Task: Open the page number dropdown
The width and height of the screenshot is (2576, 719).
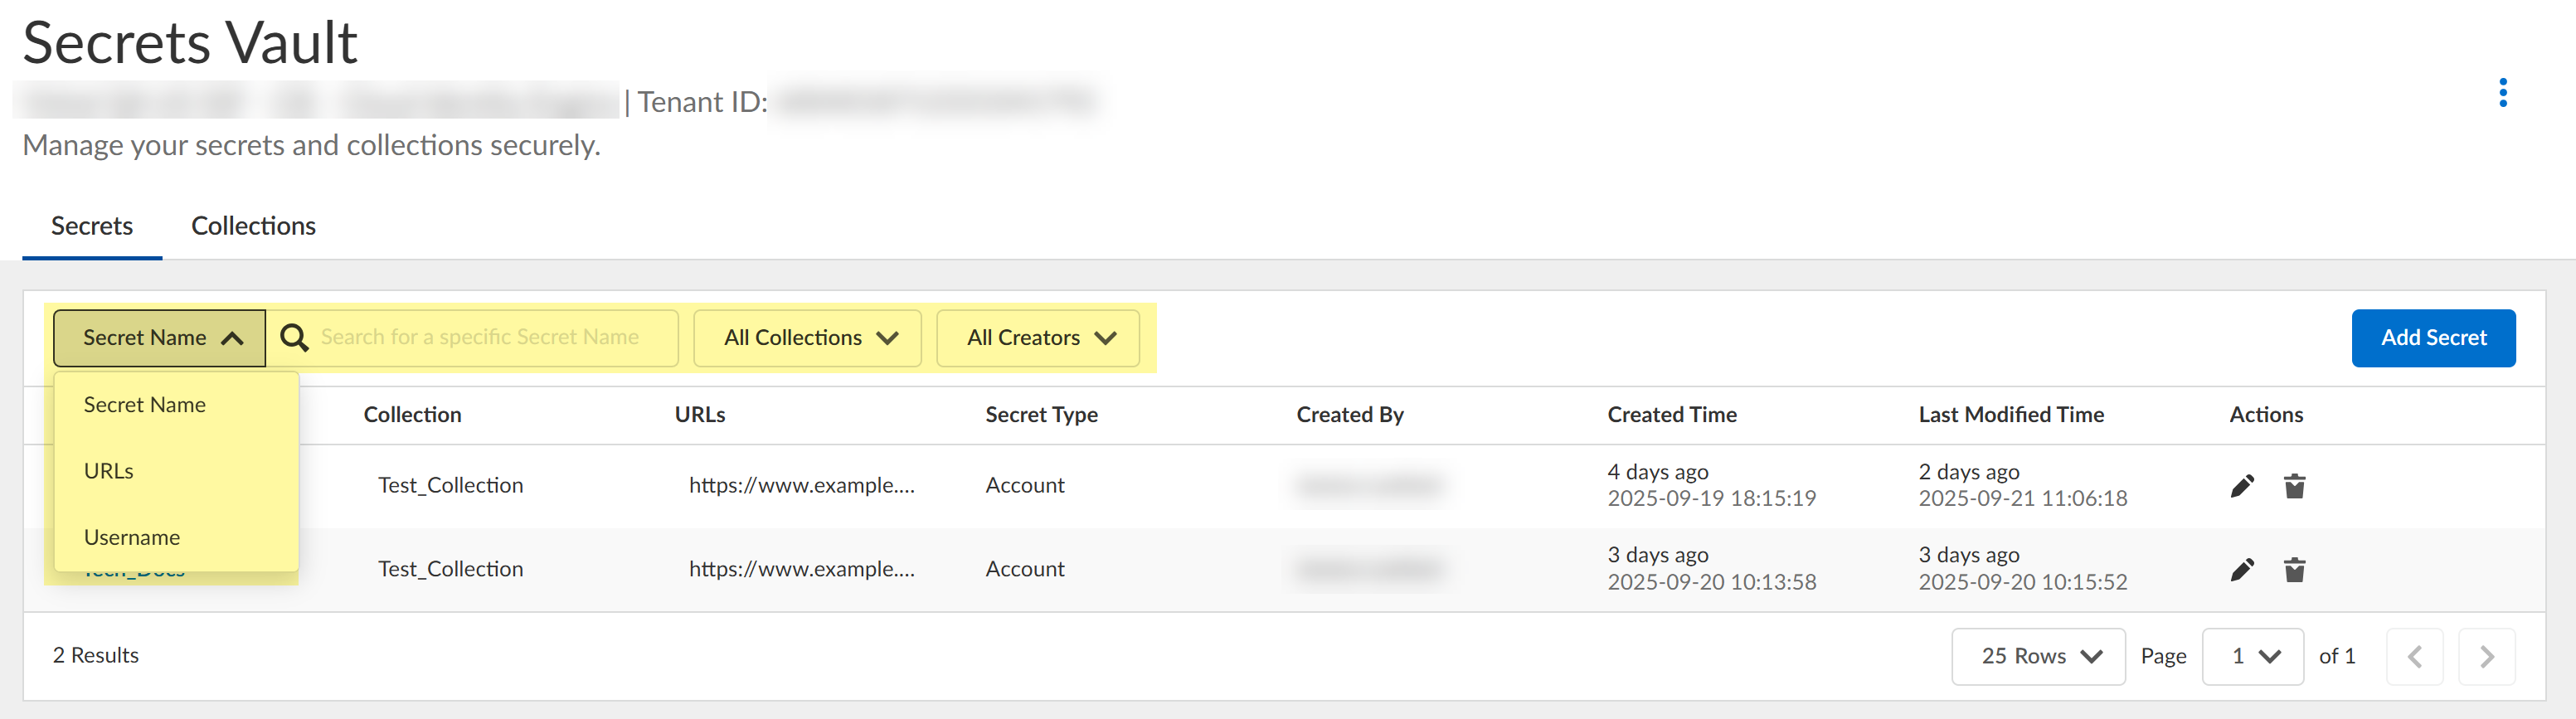Action: (2253, 657)
